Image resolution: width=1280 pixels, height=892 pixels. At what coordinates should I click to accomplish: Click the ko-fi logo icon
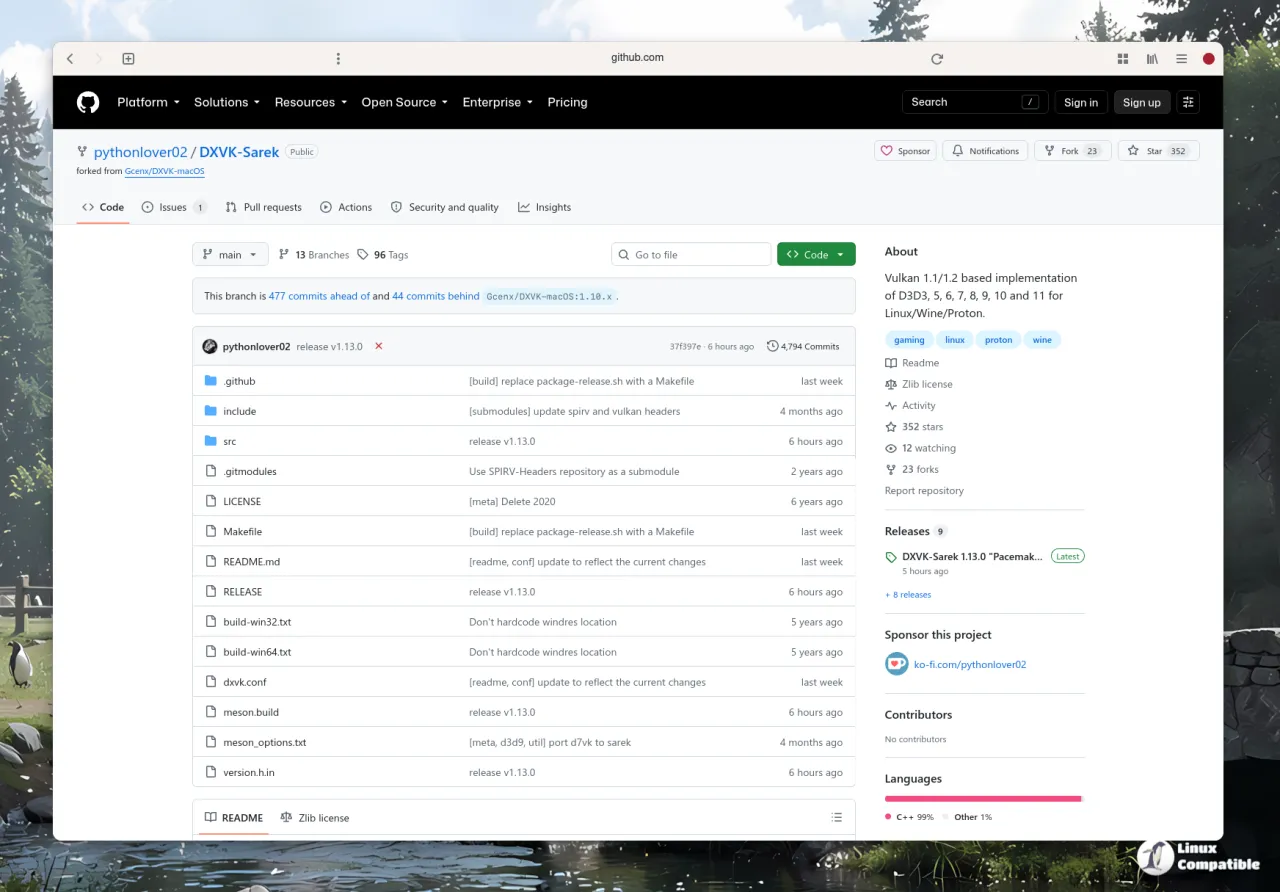point(896,664)
